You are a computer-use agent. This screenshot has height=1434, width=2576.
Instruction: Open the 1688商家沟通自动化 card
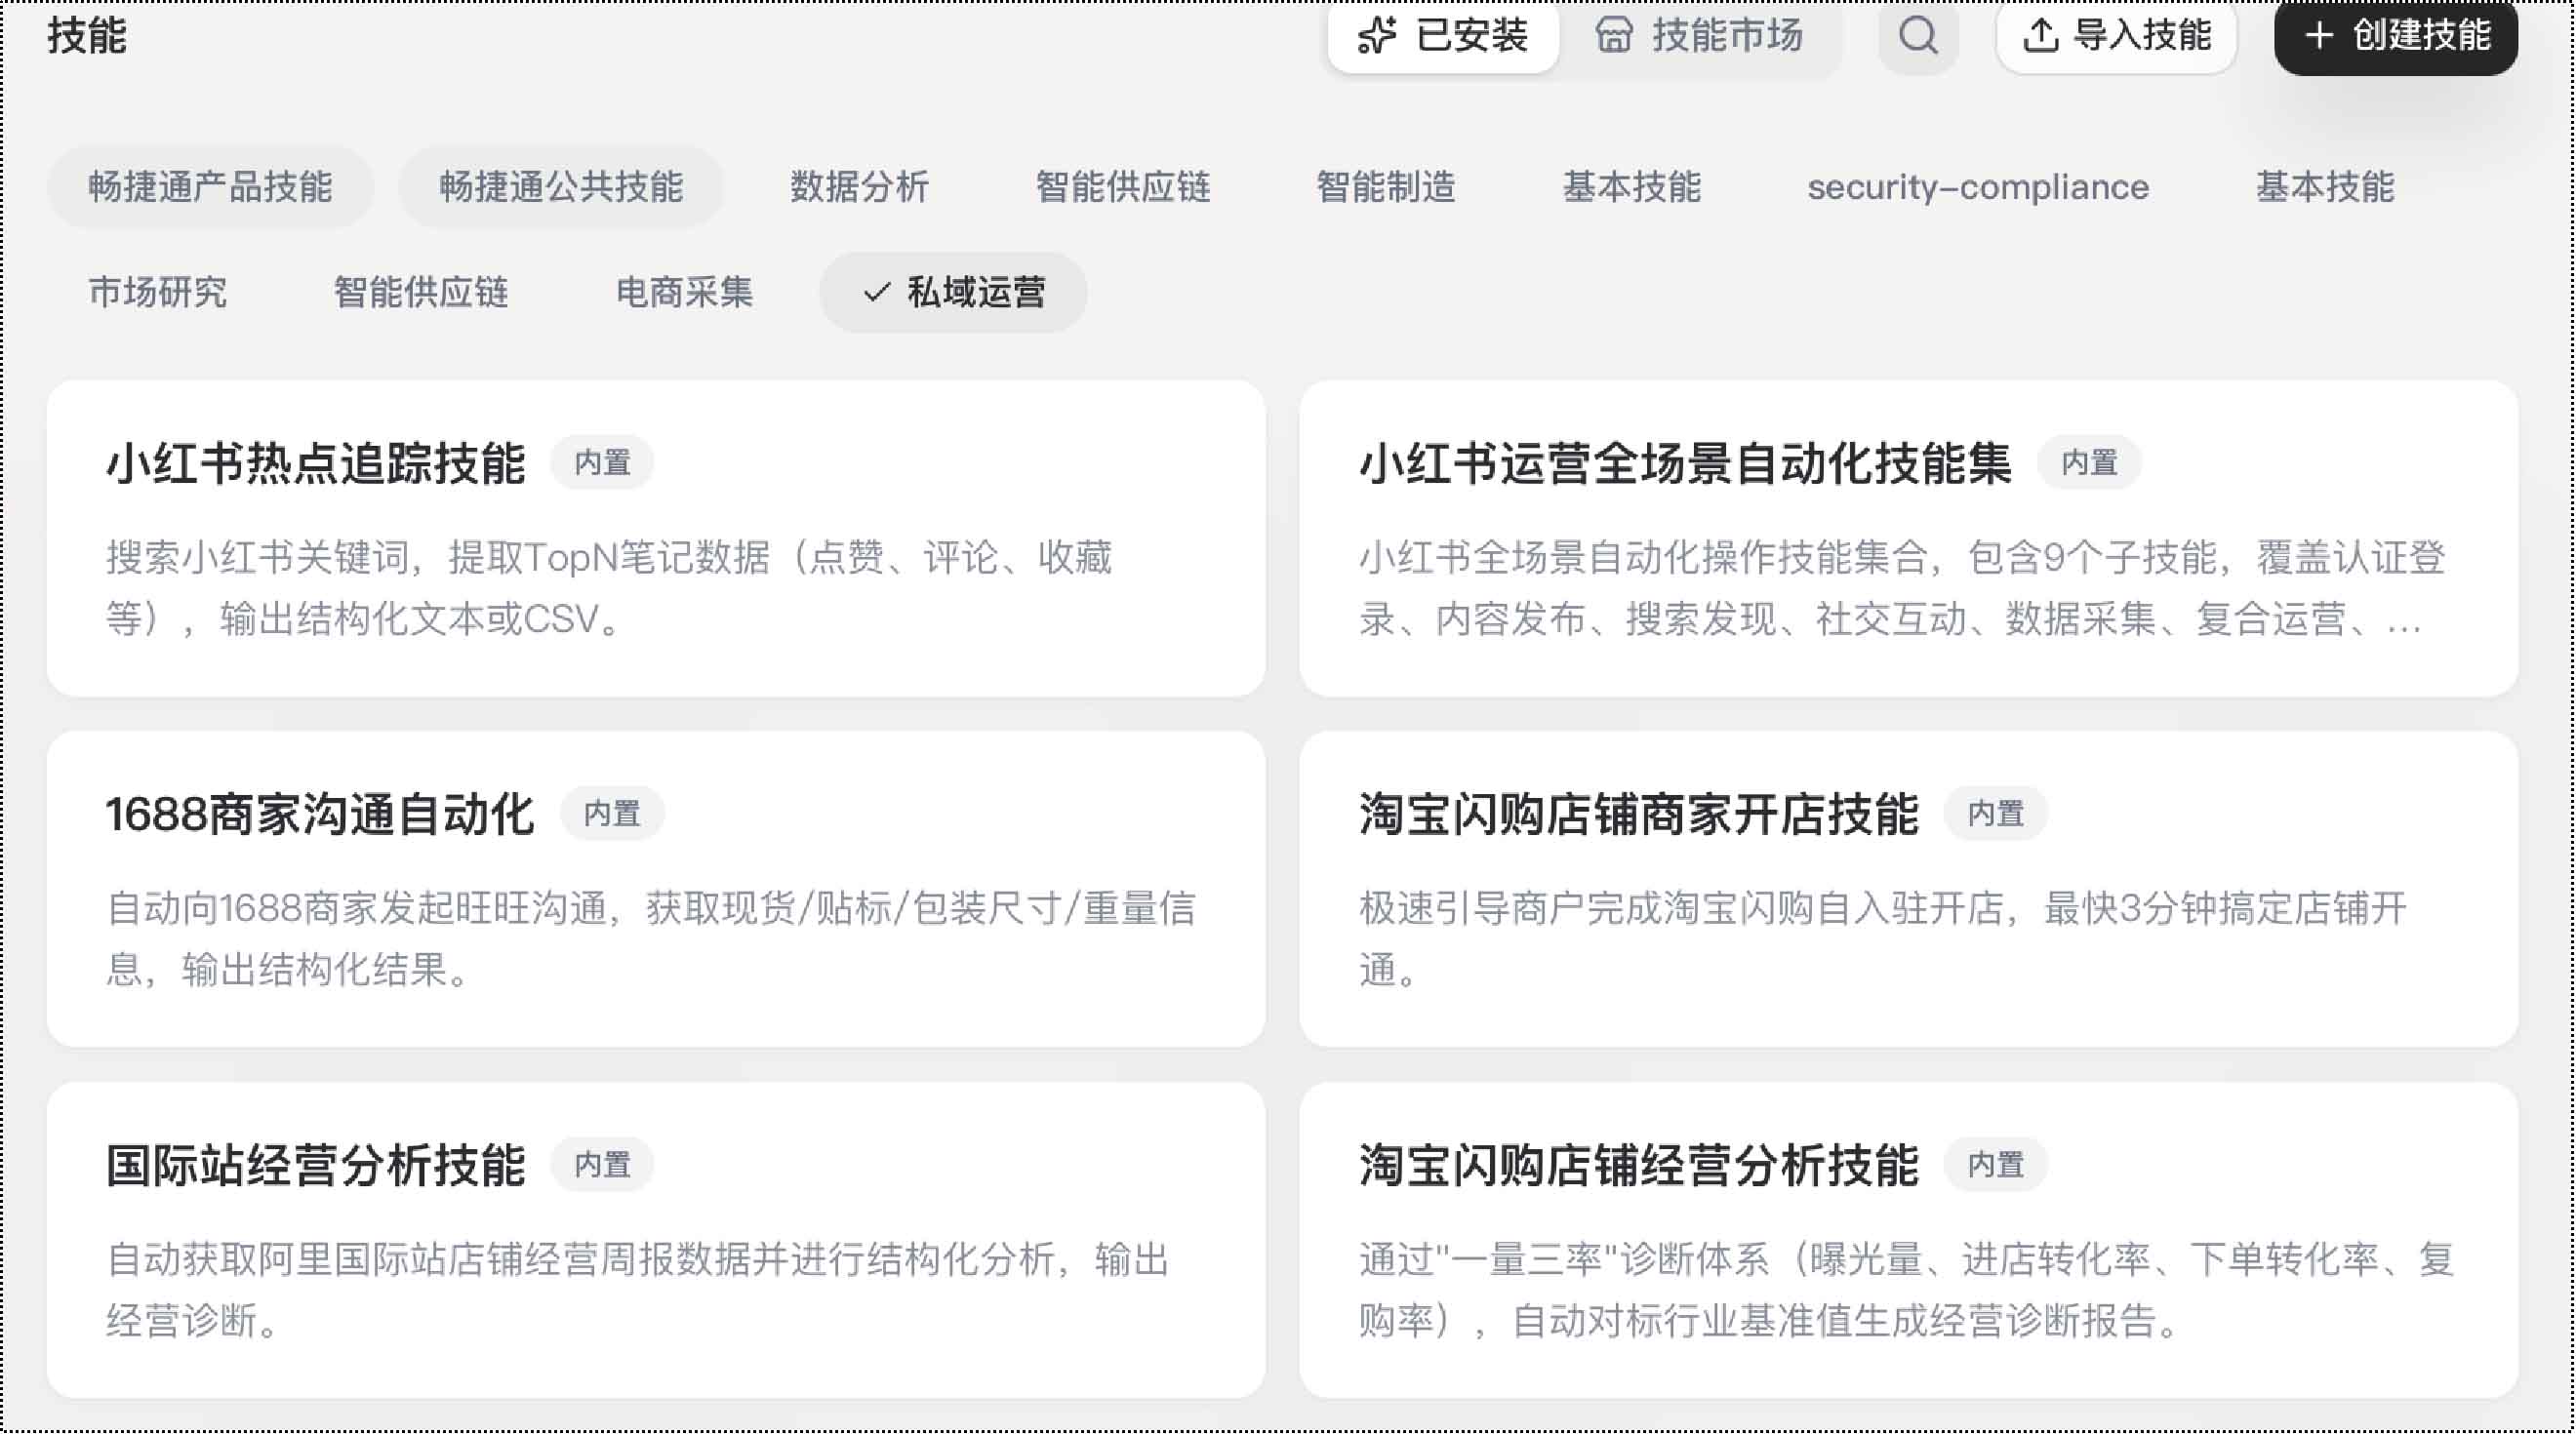[x=656, y=889]
